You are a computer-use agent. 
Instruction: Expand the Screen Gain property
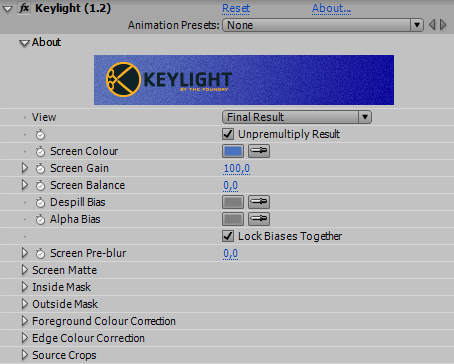click(24, 168)
